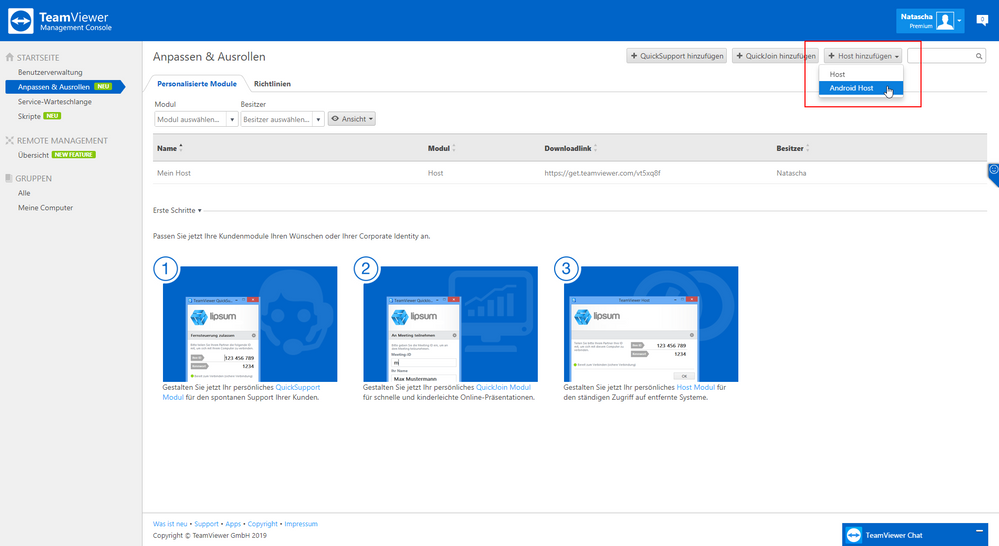Click Natascha's profile avatar
The height and width of the screenshot is (546, 999).
945,21
